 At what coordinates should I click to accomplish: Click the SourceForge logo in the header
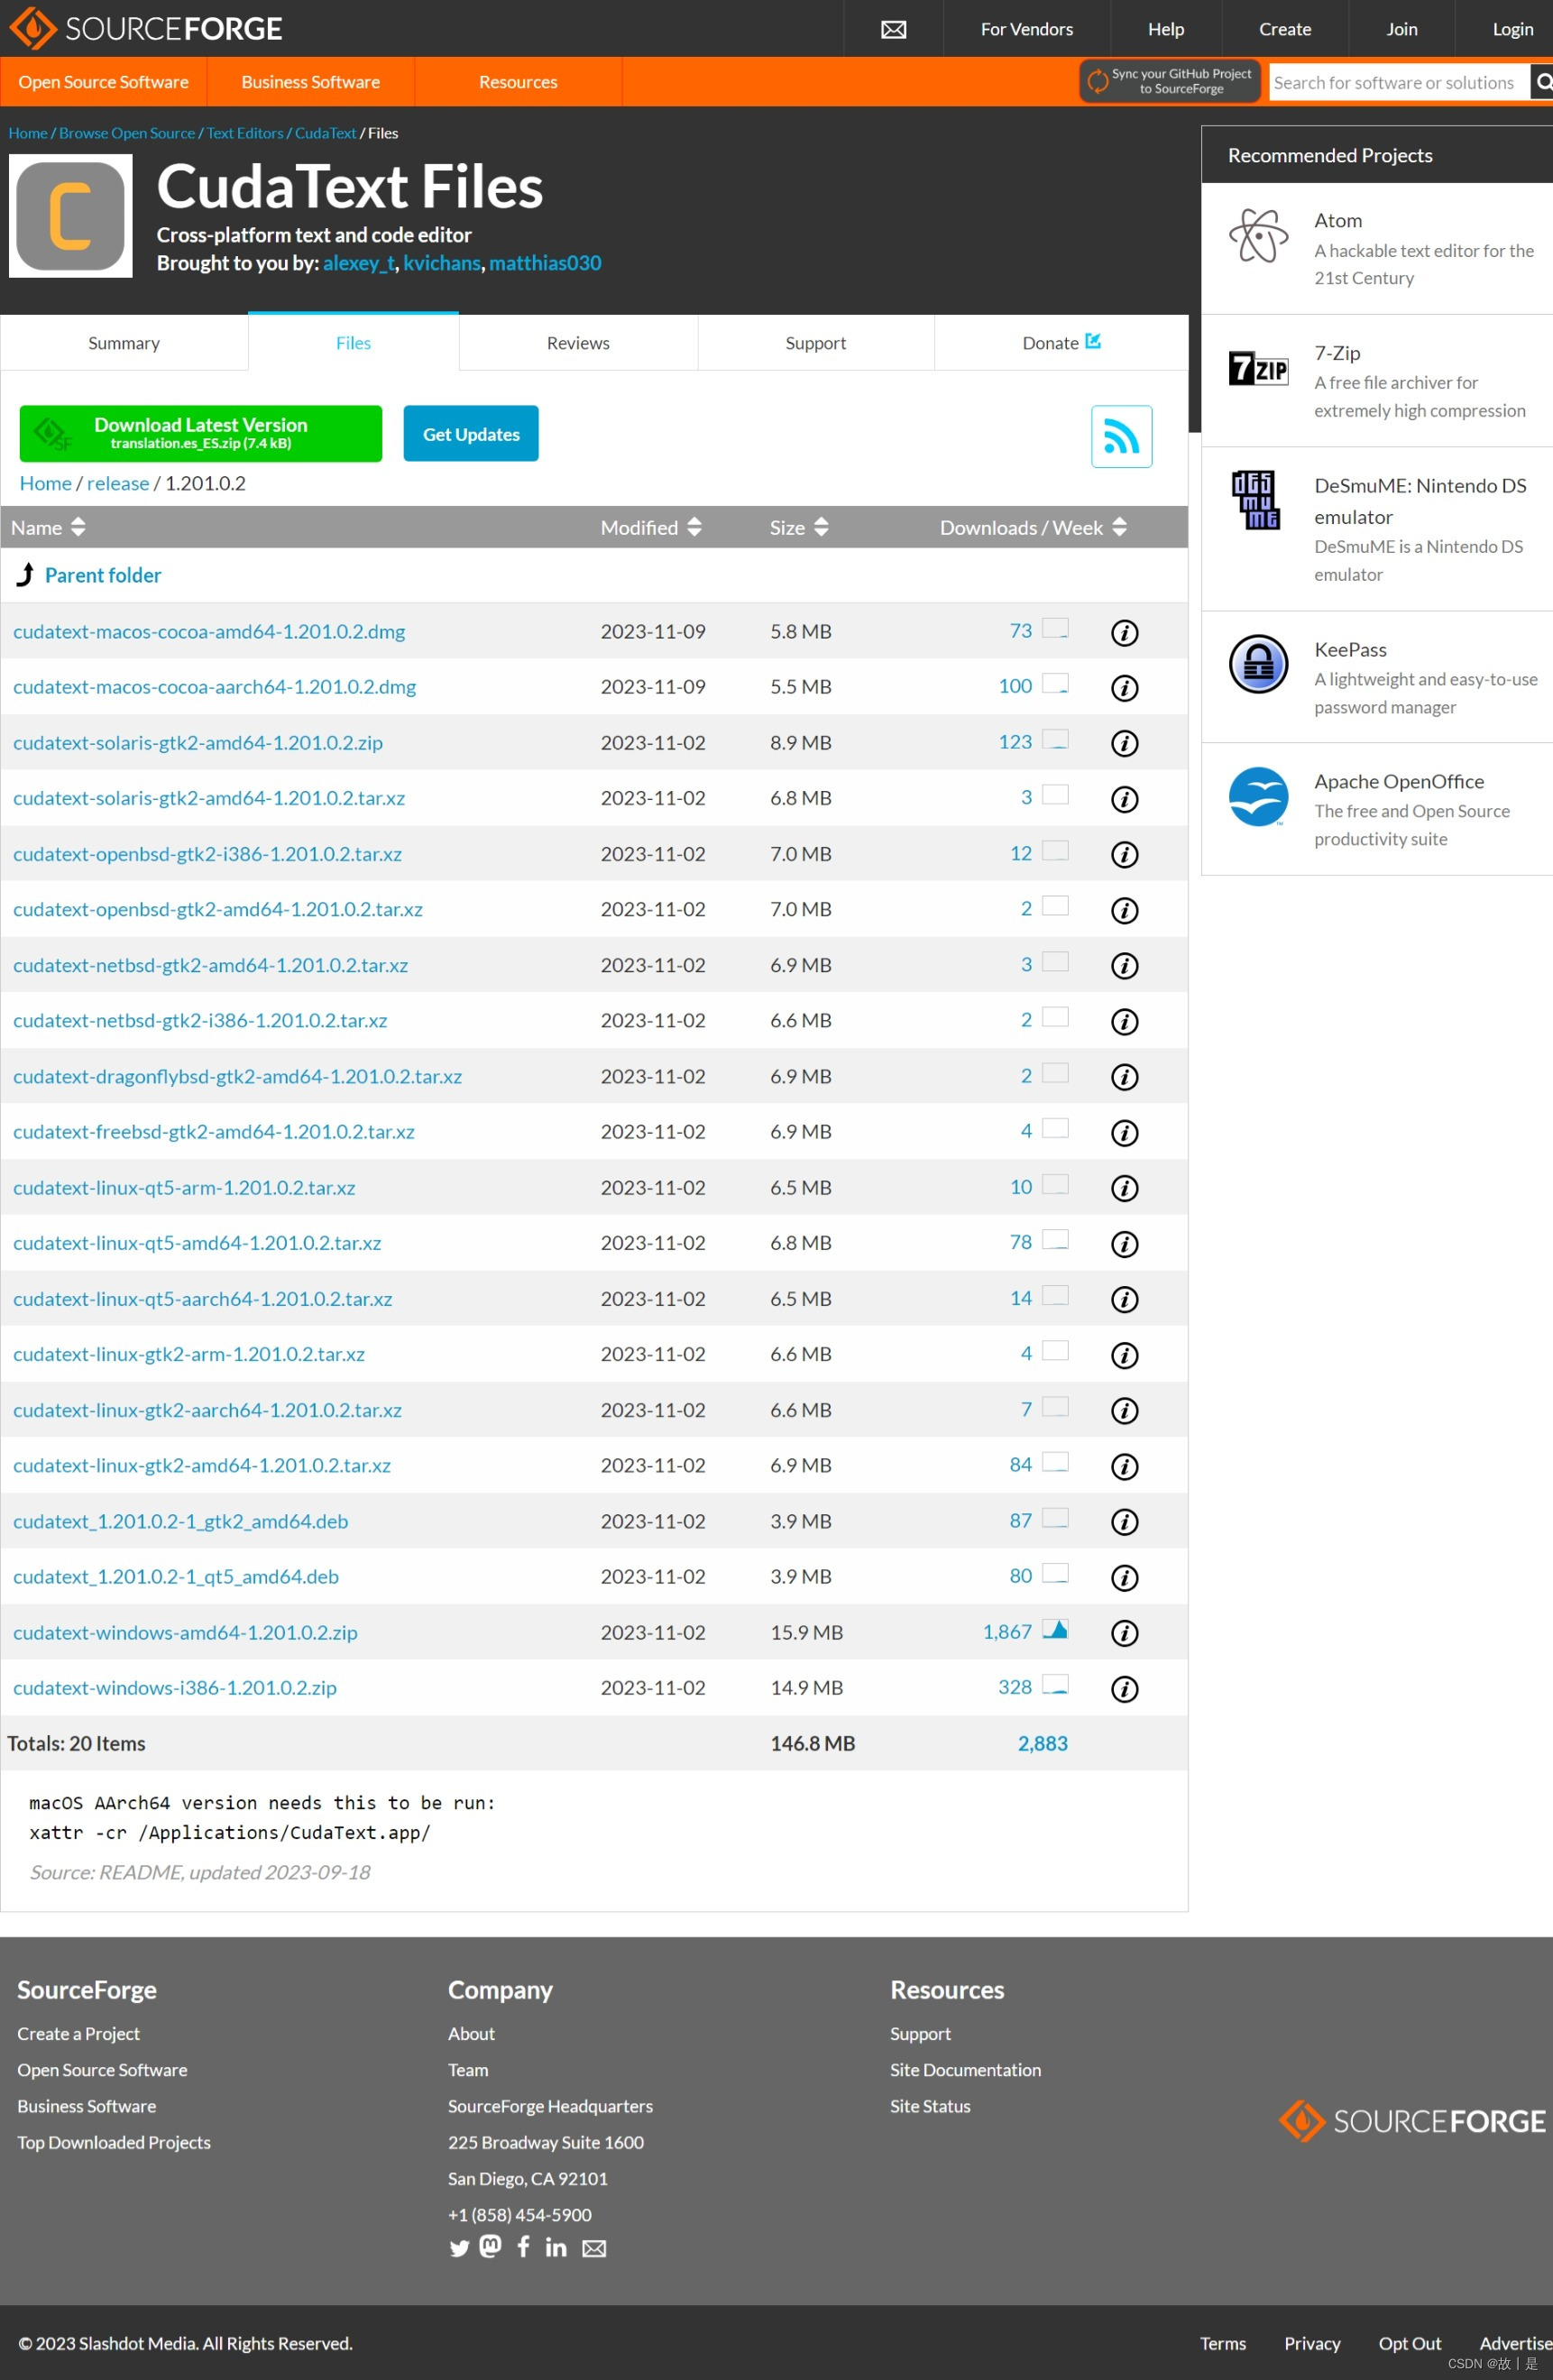(x=146, y=28)
